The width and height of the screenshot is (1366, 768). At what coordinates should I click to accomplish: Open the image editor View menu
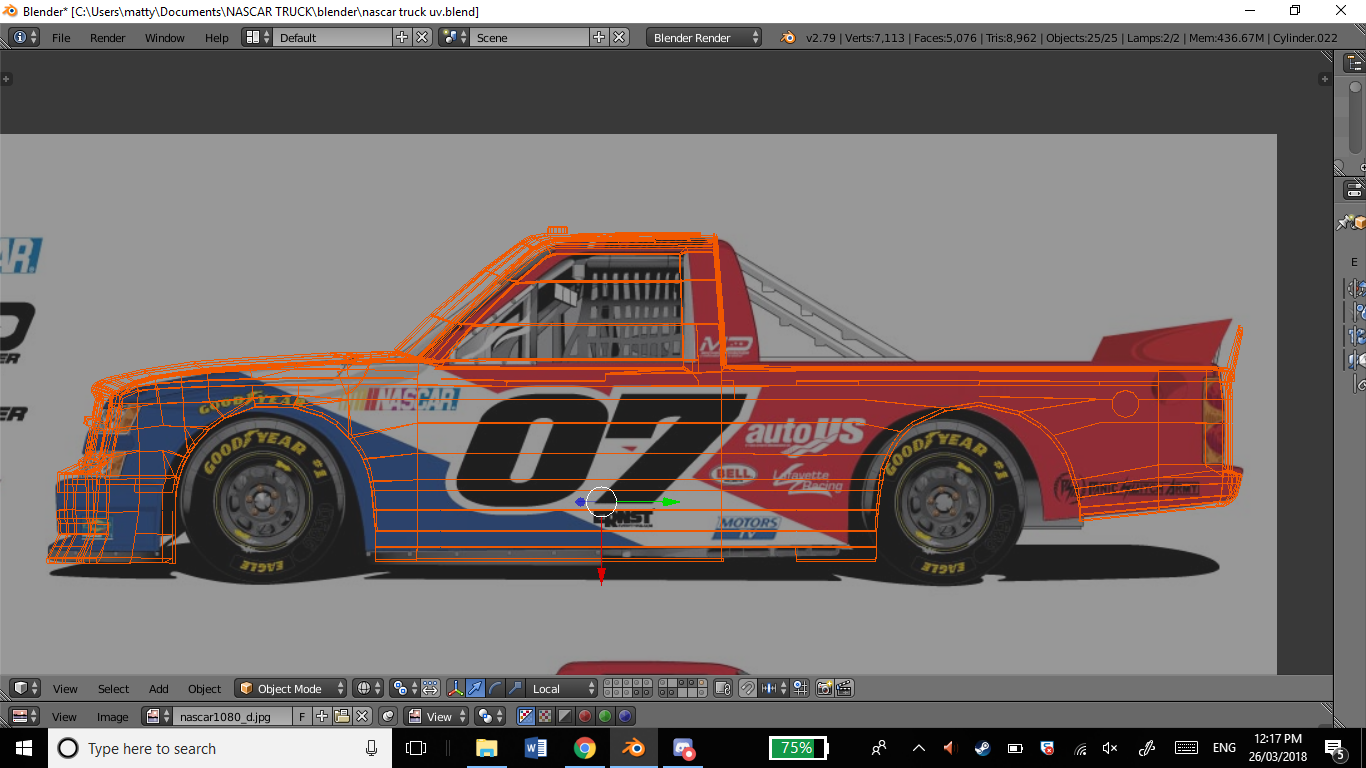point(64,716)
